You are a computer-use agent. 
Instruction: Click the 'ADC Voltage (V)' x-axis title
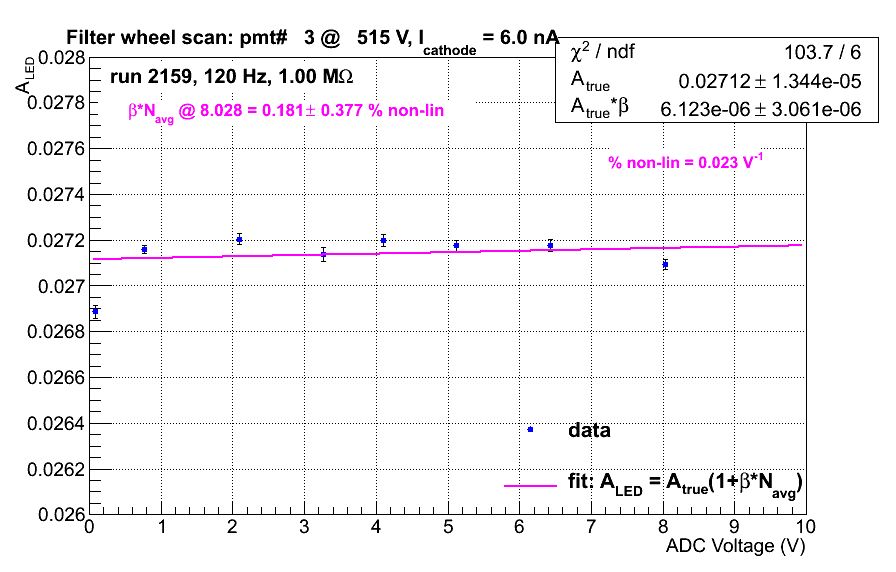pyautogui.click(x=735, y=545)
